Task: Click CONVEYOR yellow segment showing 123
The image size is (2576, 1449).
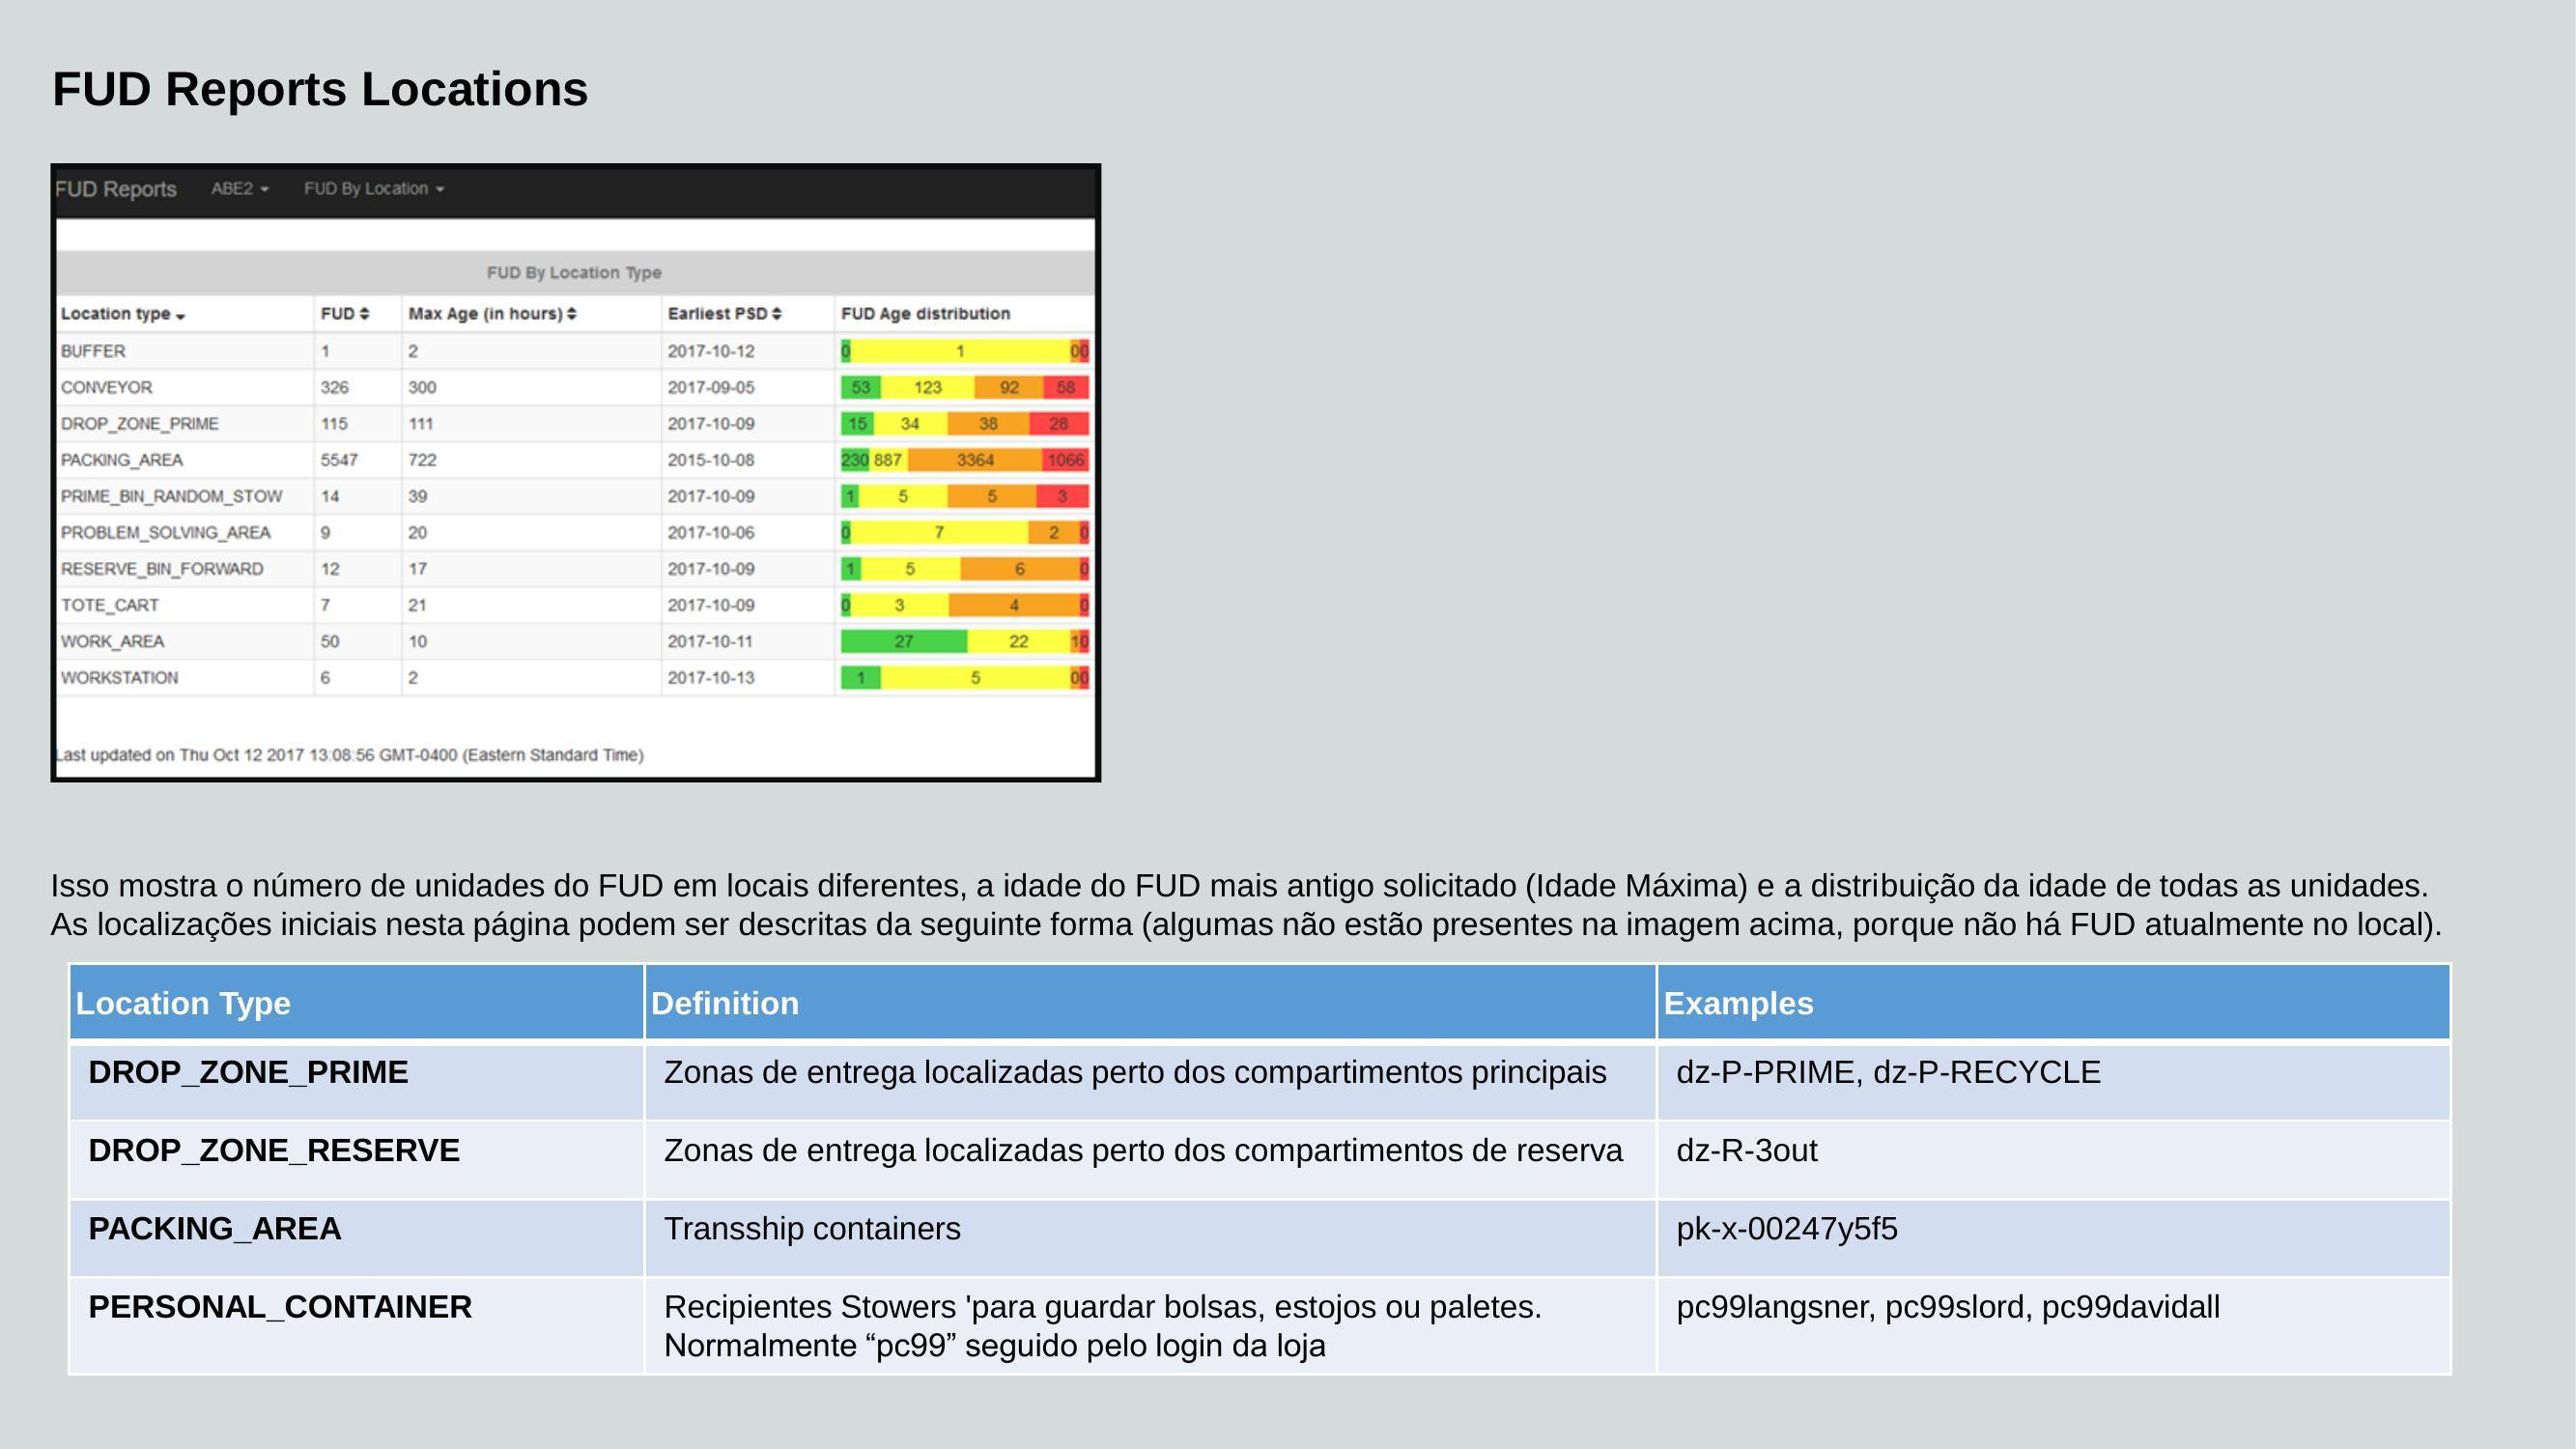Action: [x=928, y=387]
